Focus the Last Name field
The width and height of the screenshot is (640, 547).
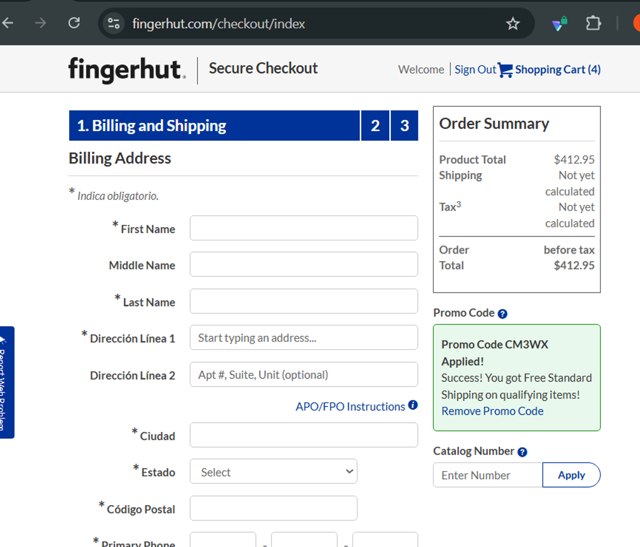click(304, 301)
